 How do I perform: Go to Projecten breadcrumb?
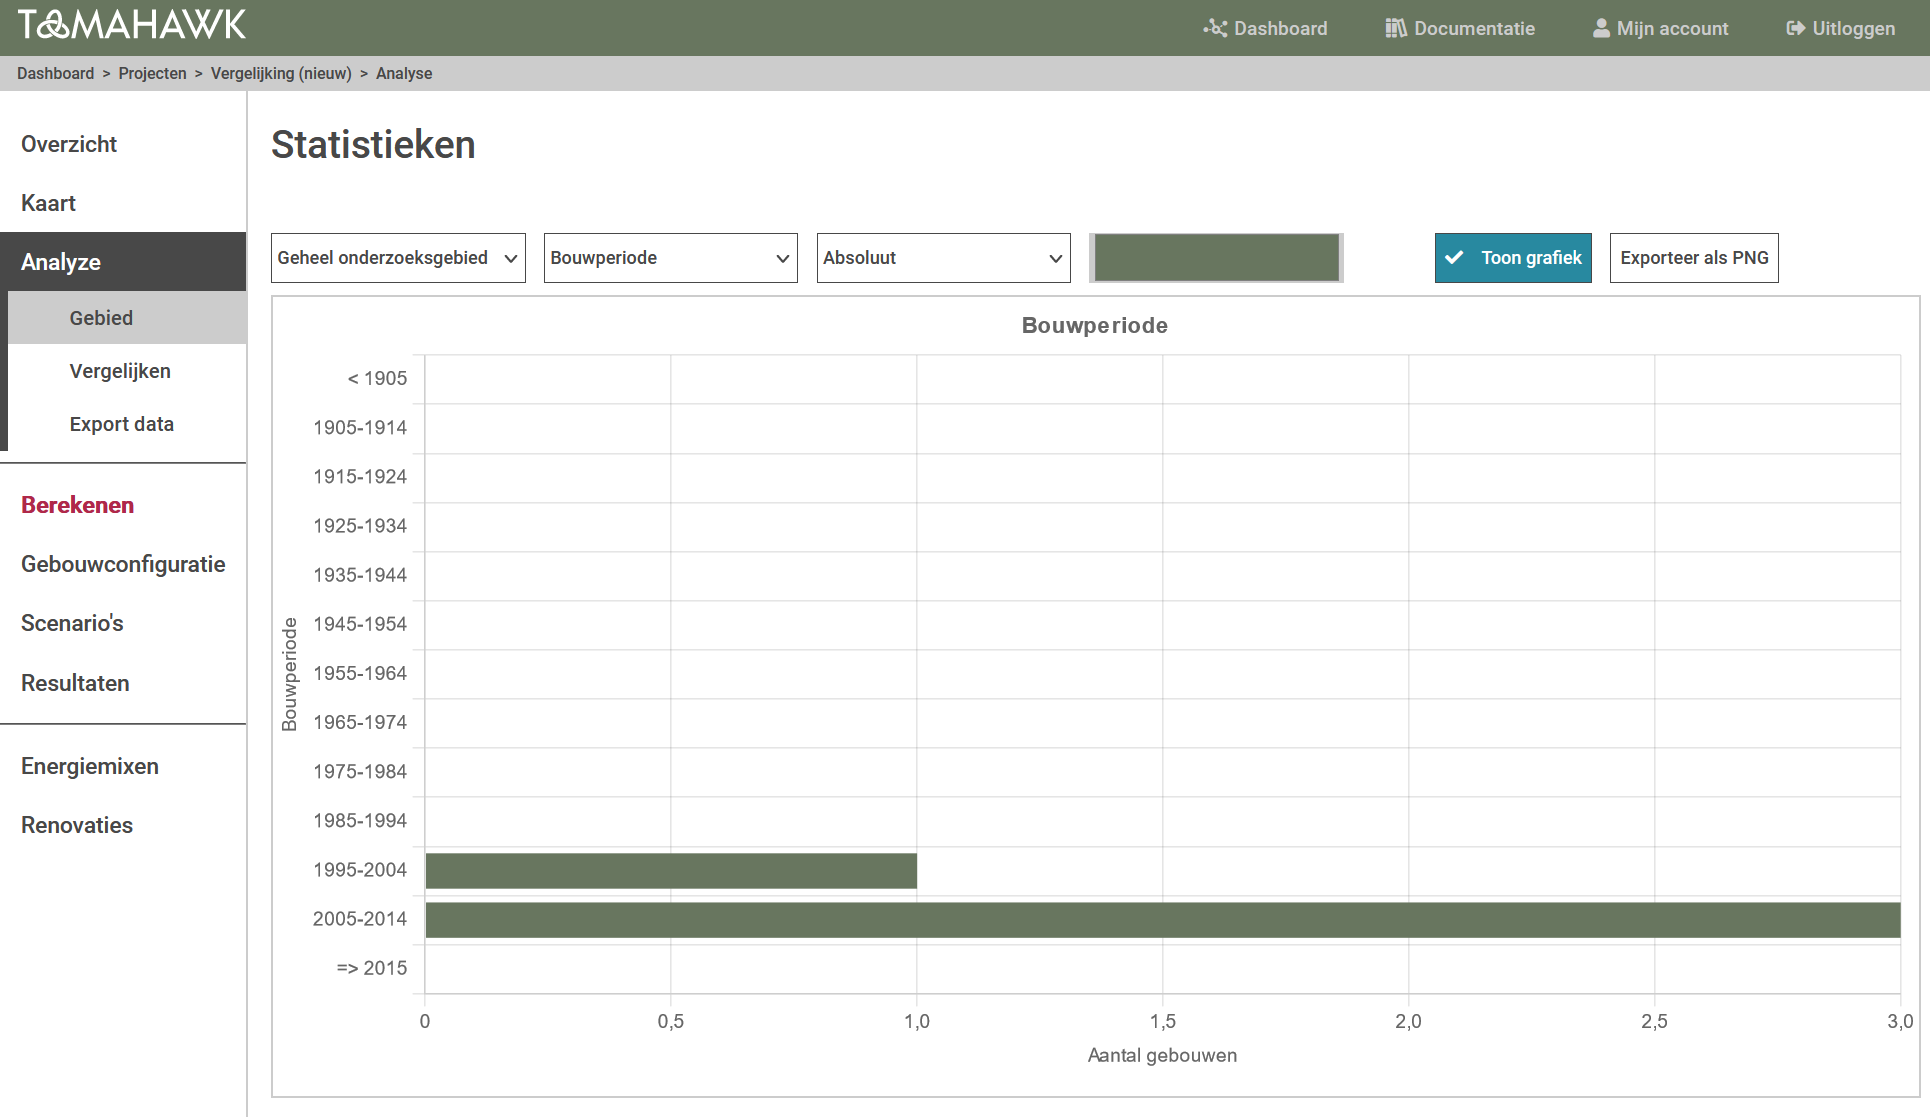coord(152,73)
